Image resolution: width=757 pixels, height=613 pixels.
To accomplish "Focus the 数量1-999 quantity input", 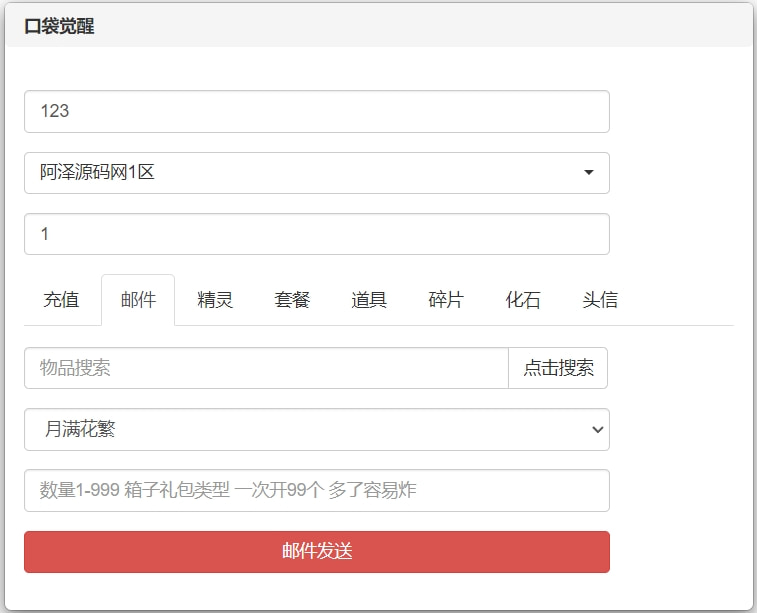I will point(316,490).
